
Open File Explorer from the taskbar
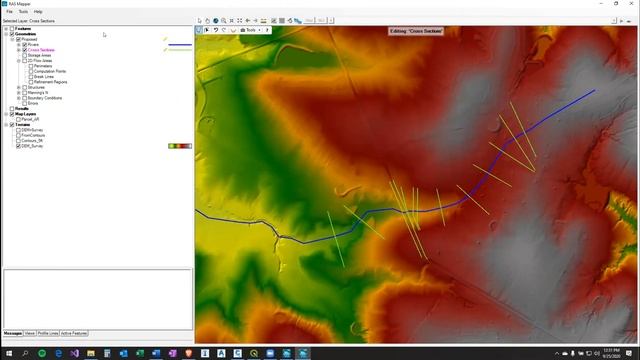(91, 353)
